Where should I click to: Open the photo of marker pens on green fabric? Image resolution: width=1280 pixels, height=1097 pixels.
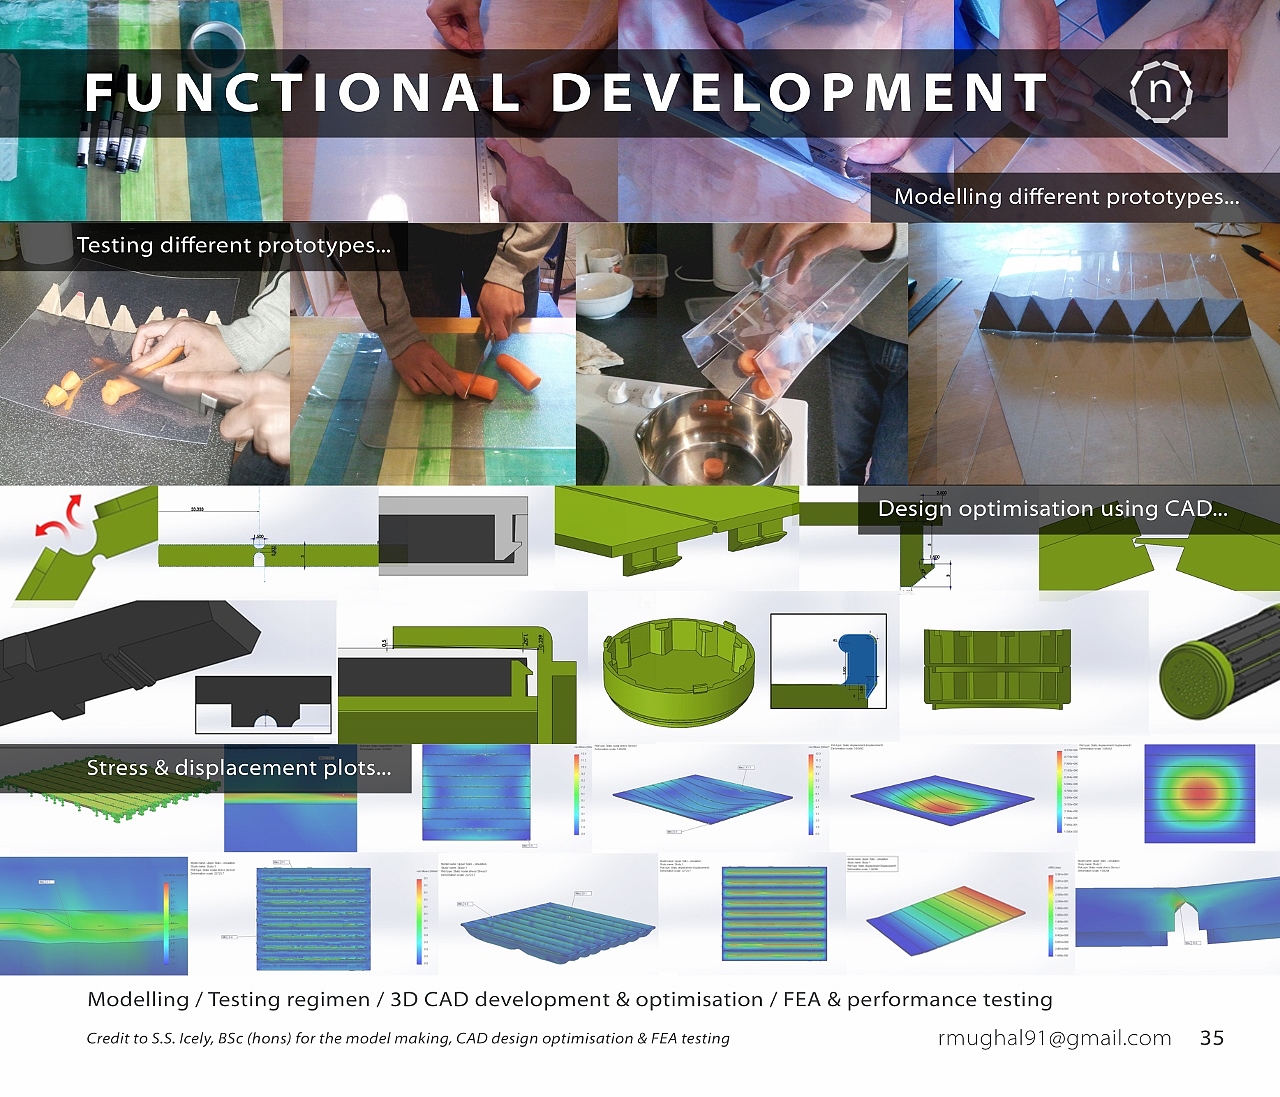coord(141,110)
